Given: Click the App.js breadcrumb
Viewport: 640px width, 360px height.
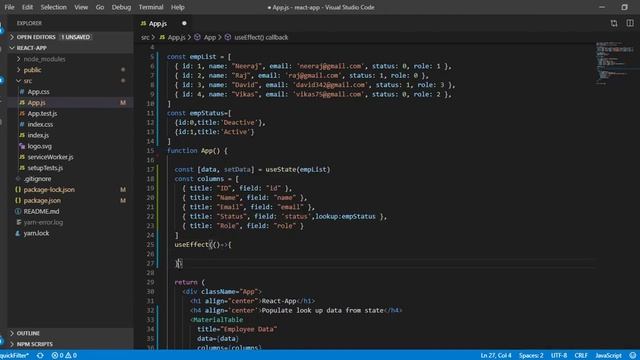Looking at the screenshot, I should (x=177, y=37).
